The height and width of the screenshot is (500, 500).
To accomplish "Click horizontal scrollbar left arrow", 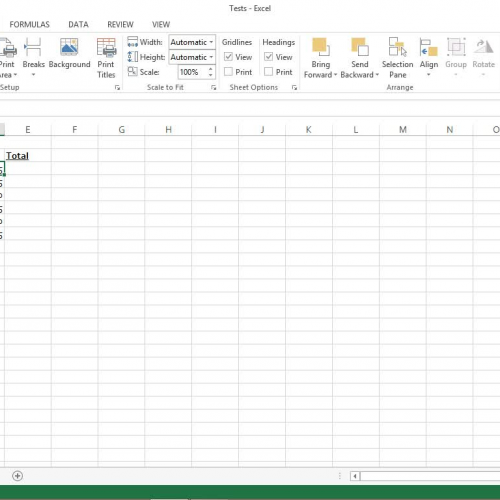I will click(355, 476).
